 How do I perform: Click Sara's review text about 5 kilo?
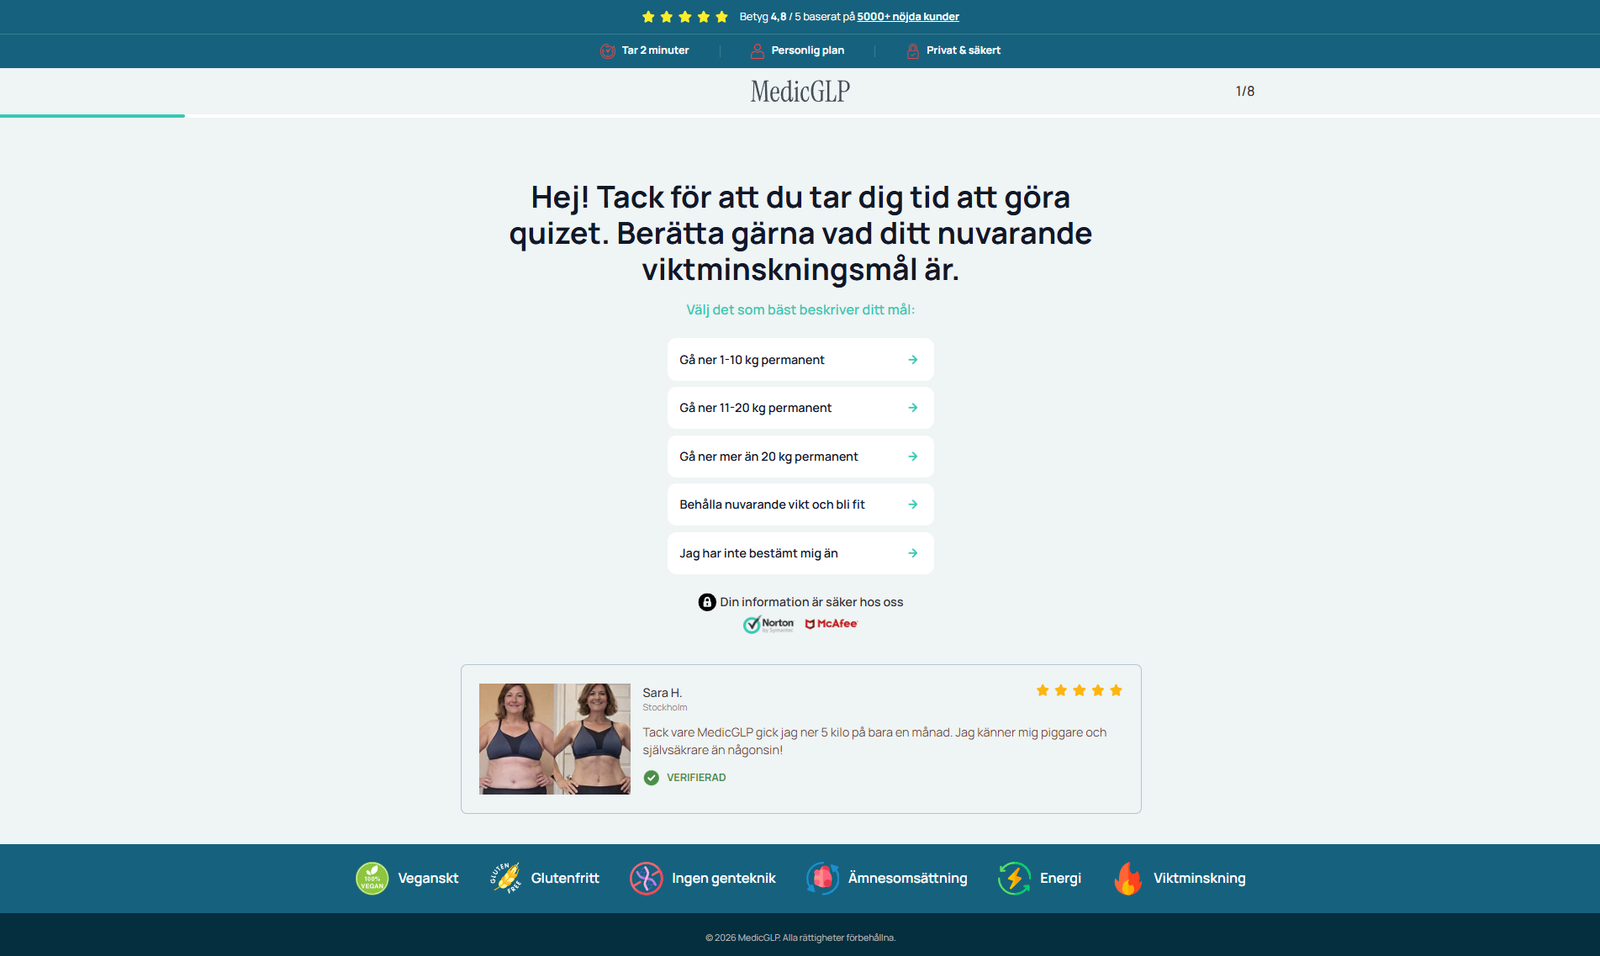coord(875,741)
